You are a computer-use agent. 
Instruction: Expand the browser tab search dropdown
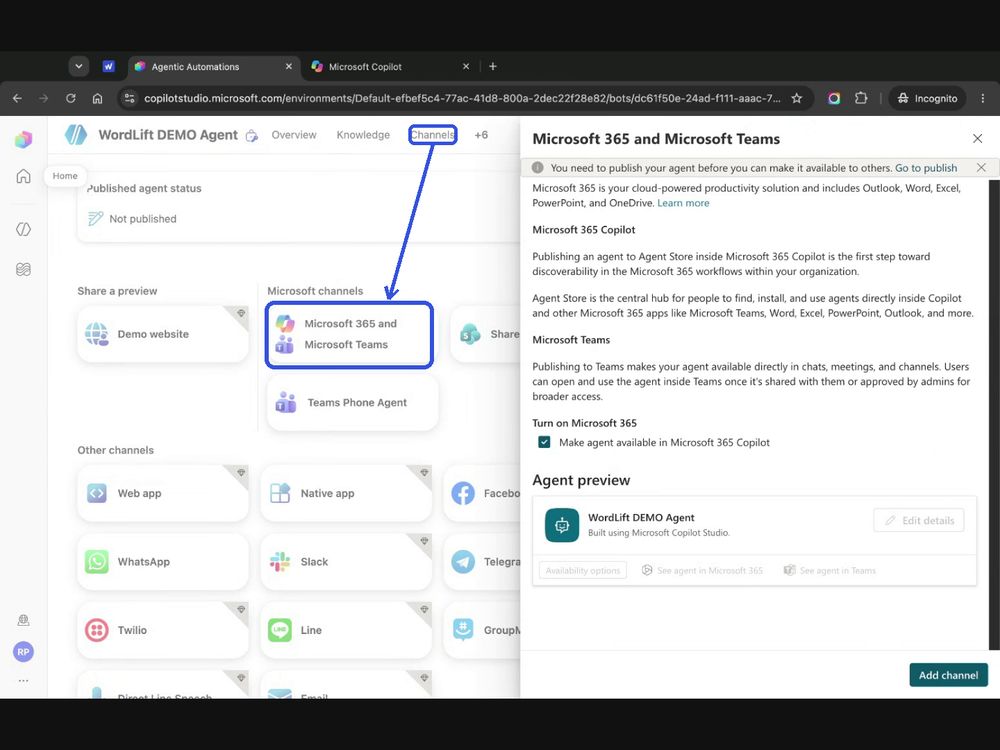click(78, 66)
